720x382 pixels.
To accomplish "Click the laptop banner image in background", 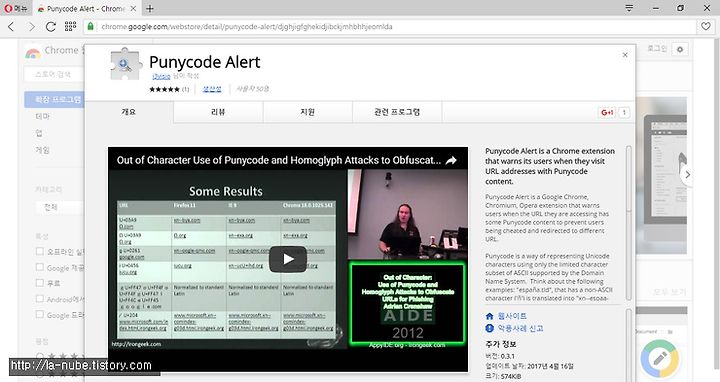I will (662, 175).
